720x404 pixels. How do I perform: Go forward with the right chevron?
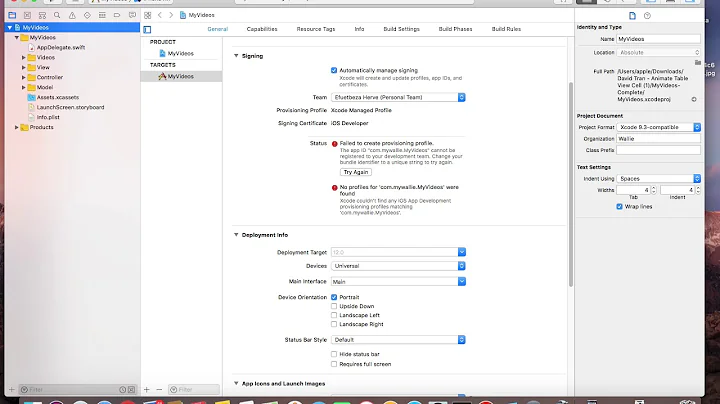point(171,15)
